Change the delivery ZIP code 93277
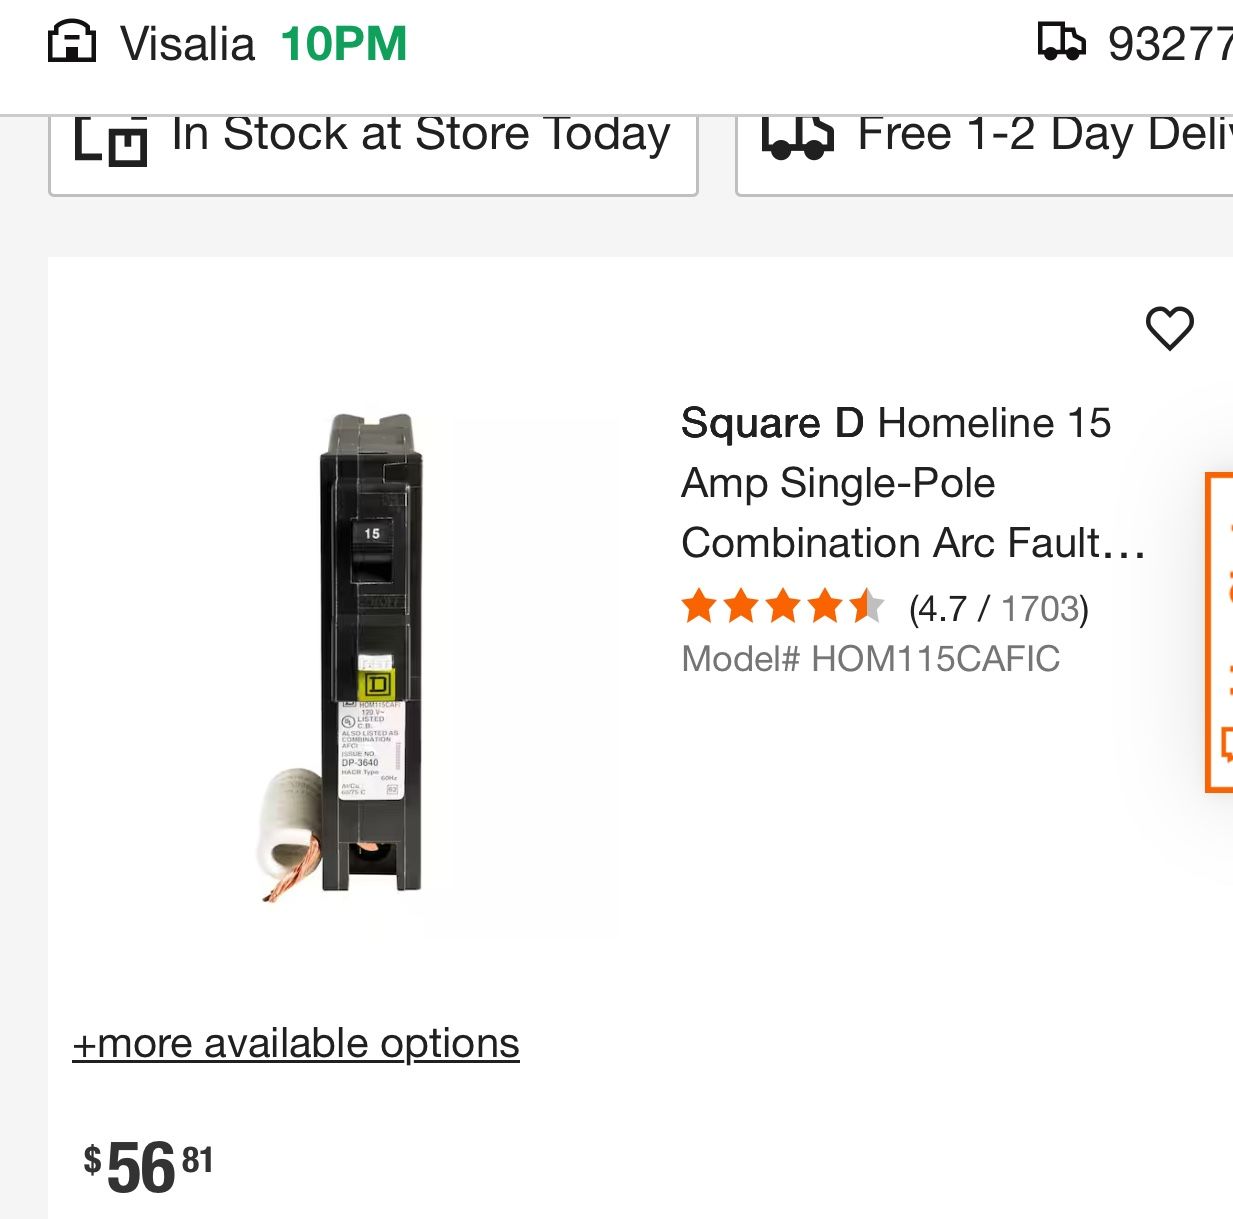The width and height of the screenshot is (1233, 1219). (1168, 44)
